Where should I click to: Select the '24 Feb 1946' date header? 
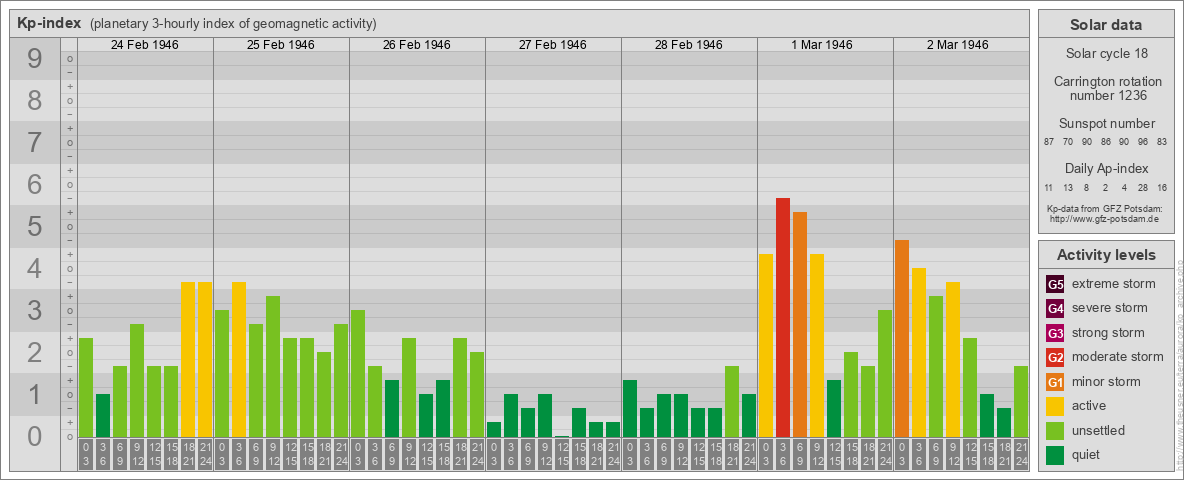[145, 45]
